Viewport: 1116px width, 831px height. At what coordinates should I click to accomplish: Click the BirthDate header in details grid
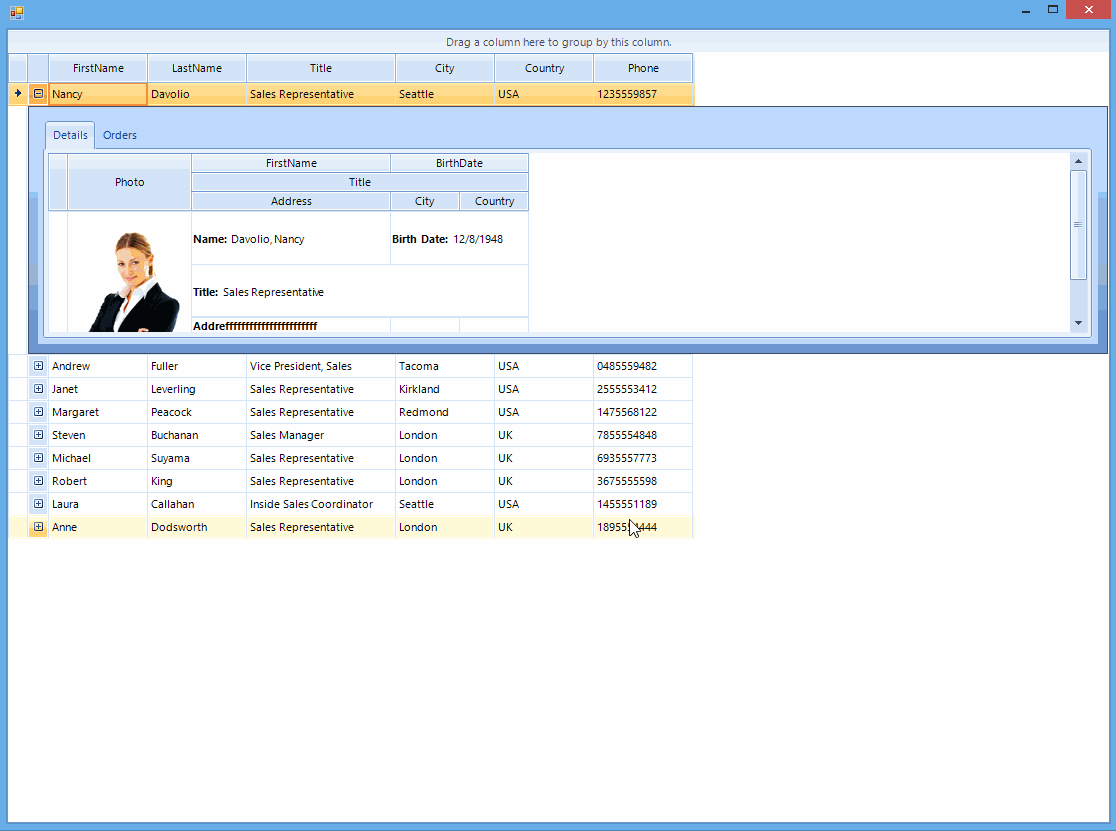460,163
